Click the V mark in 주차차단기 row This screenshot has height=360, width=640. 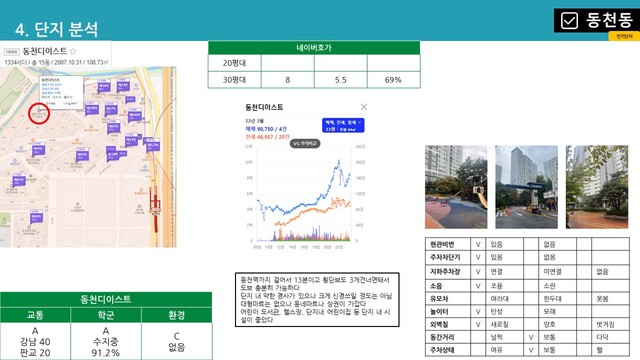pos(478,258)
